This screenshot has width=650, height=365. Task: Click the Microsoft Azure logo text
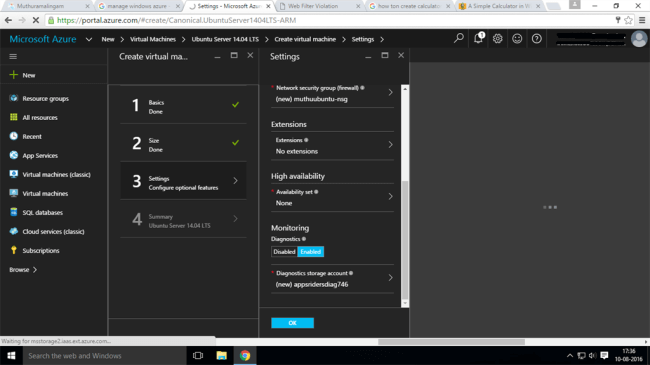(43, 39)
